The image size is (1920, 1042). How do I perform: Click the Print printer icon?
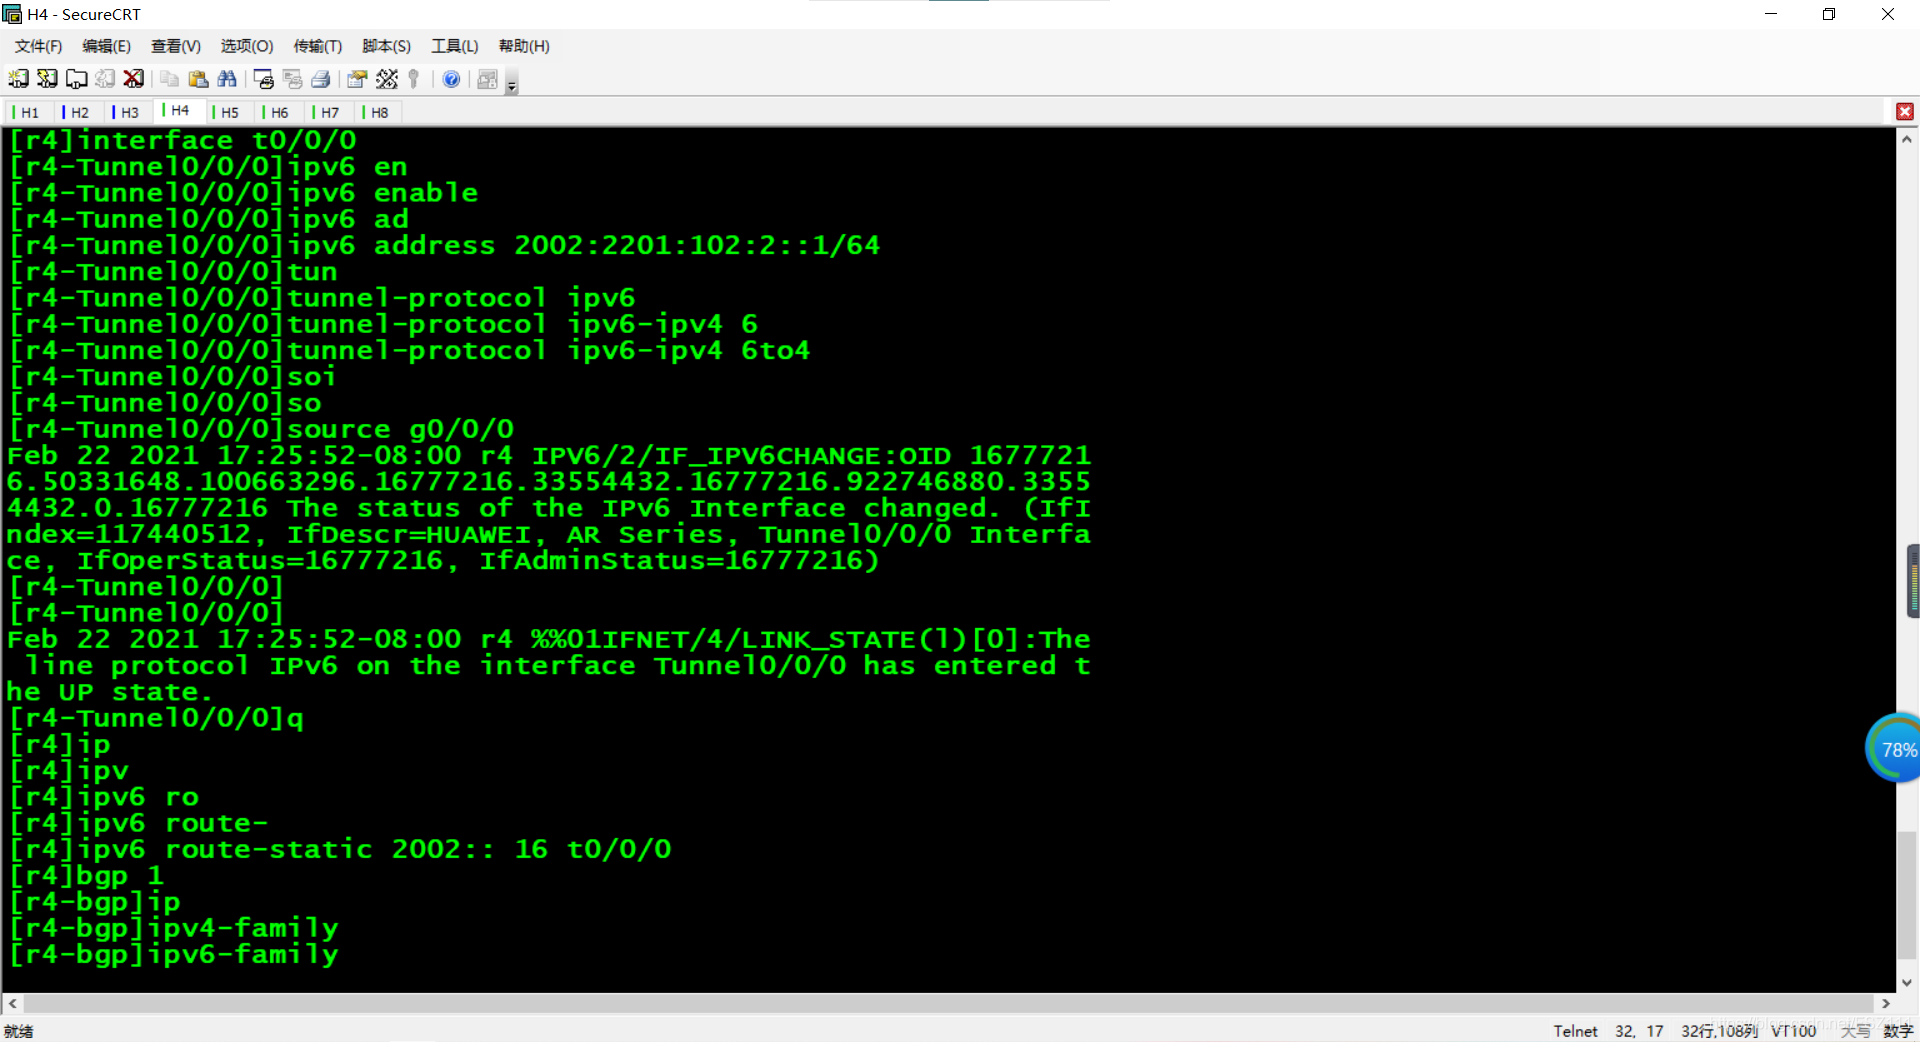point(322,79)
